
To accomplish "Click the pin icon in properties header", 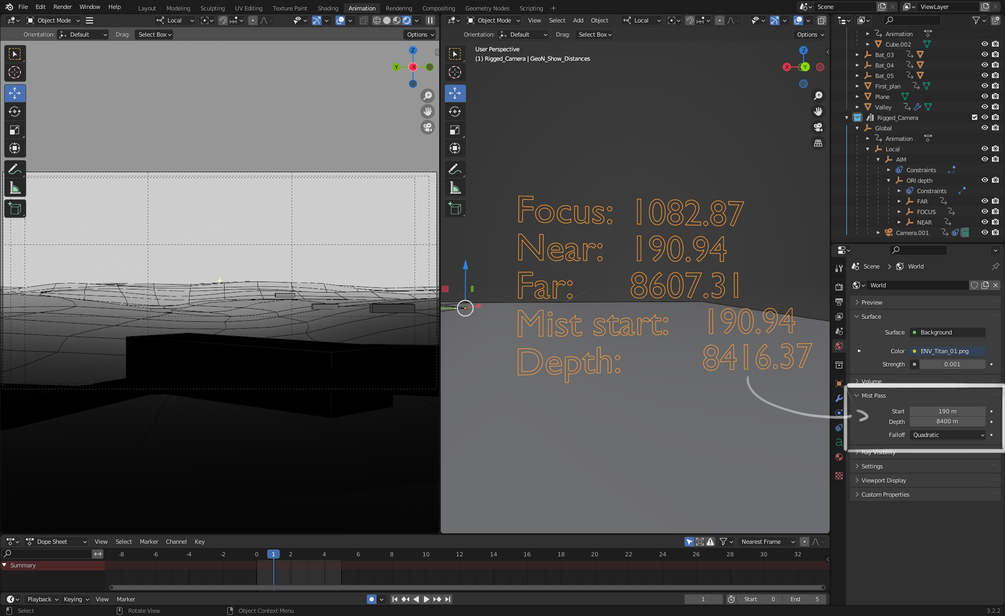I will tap(995, 266).
